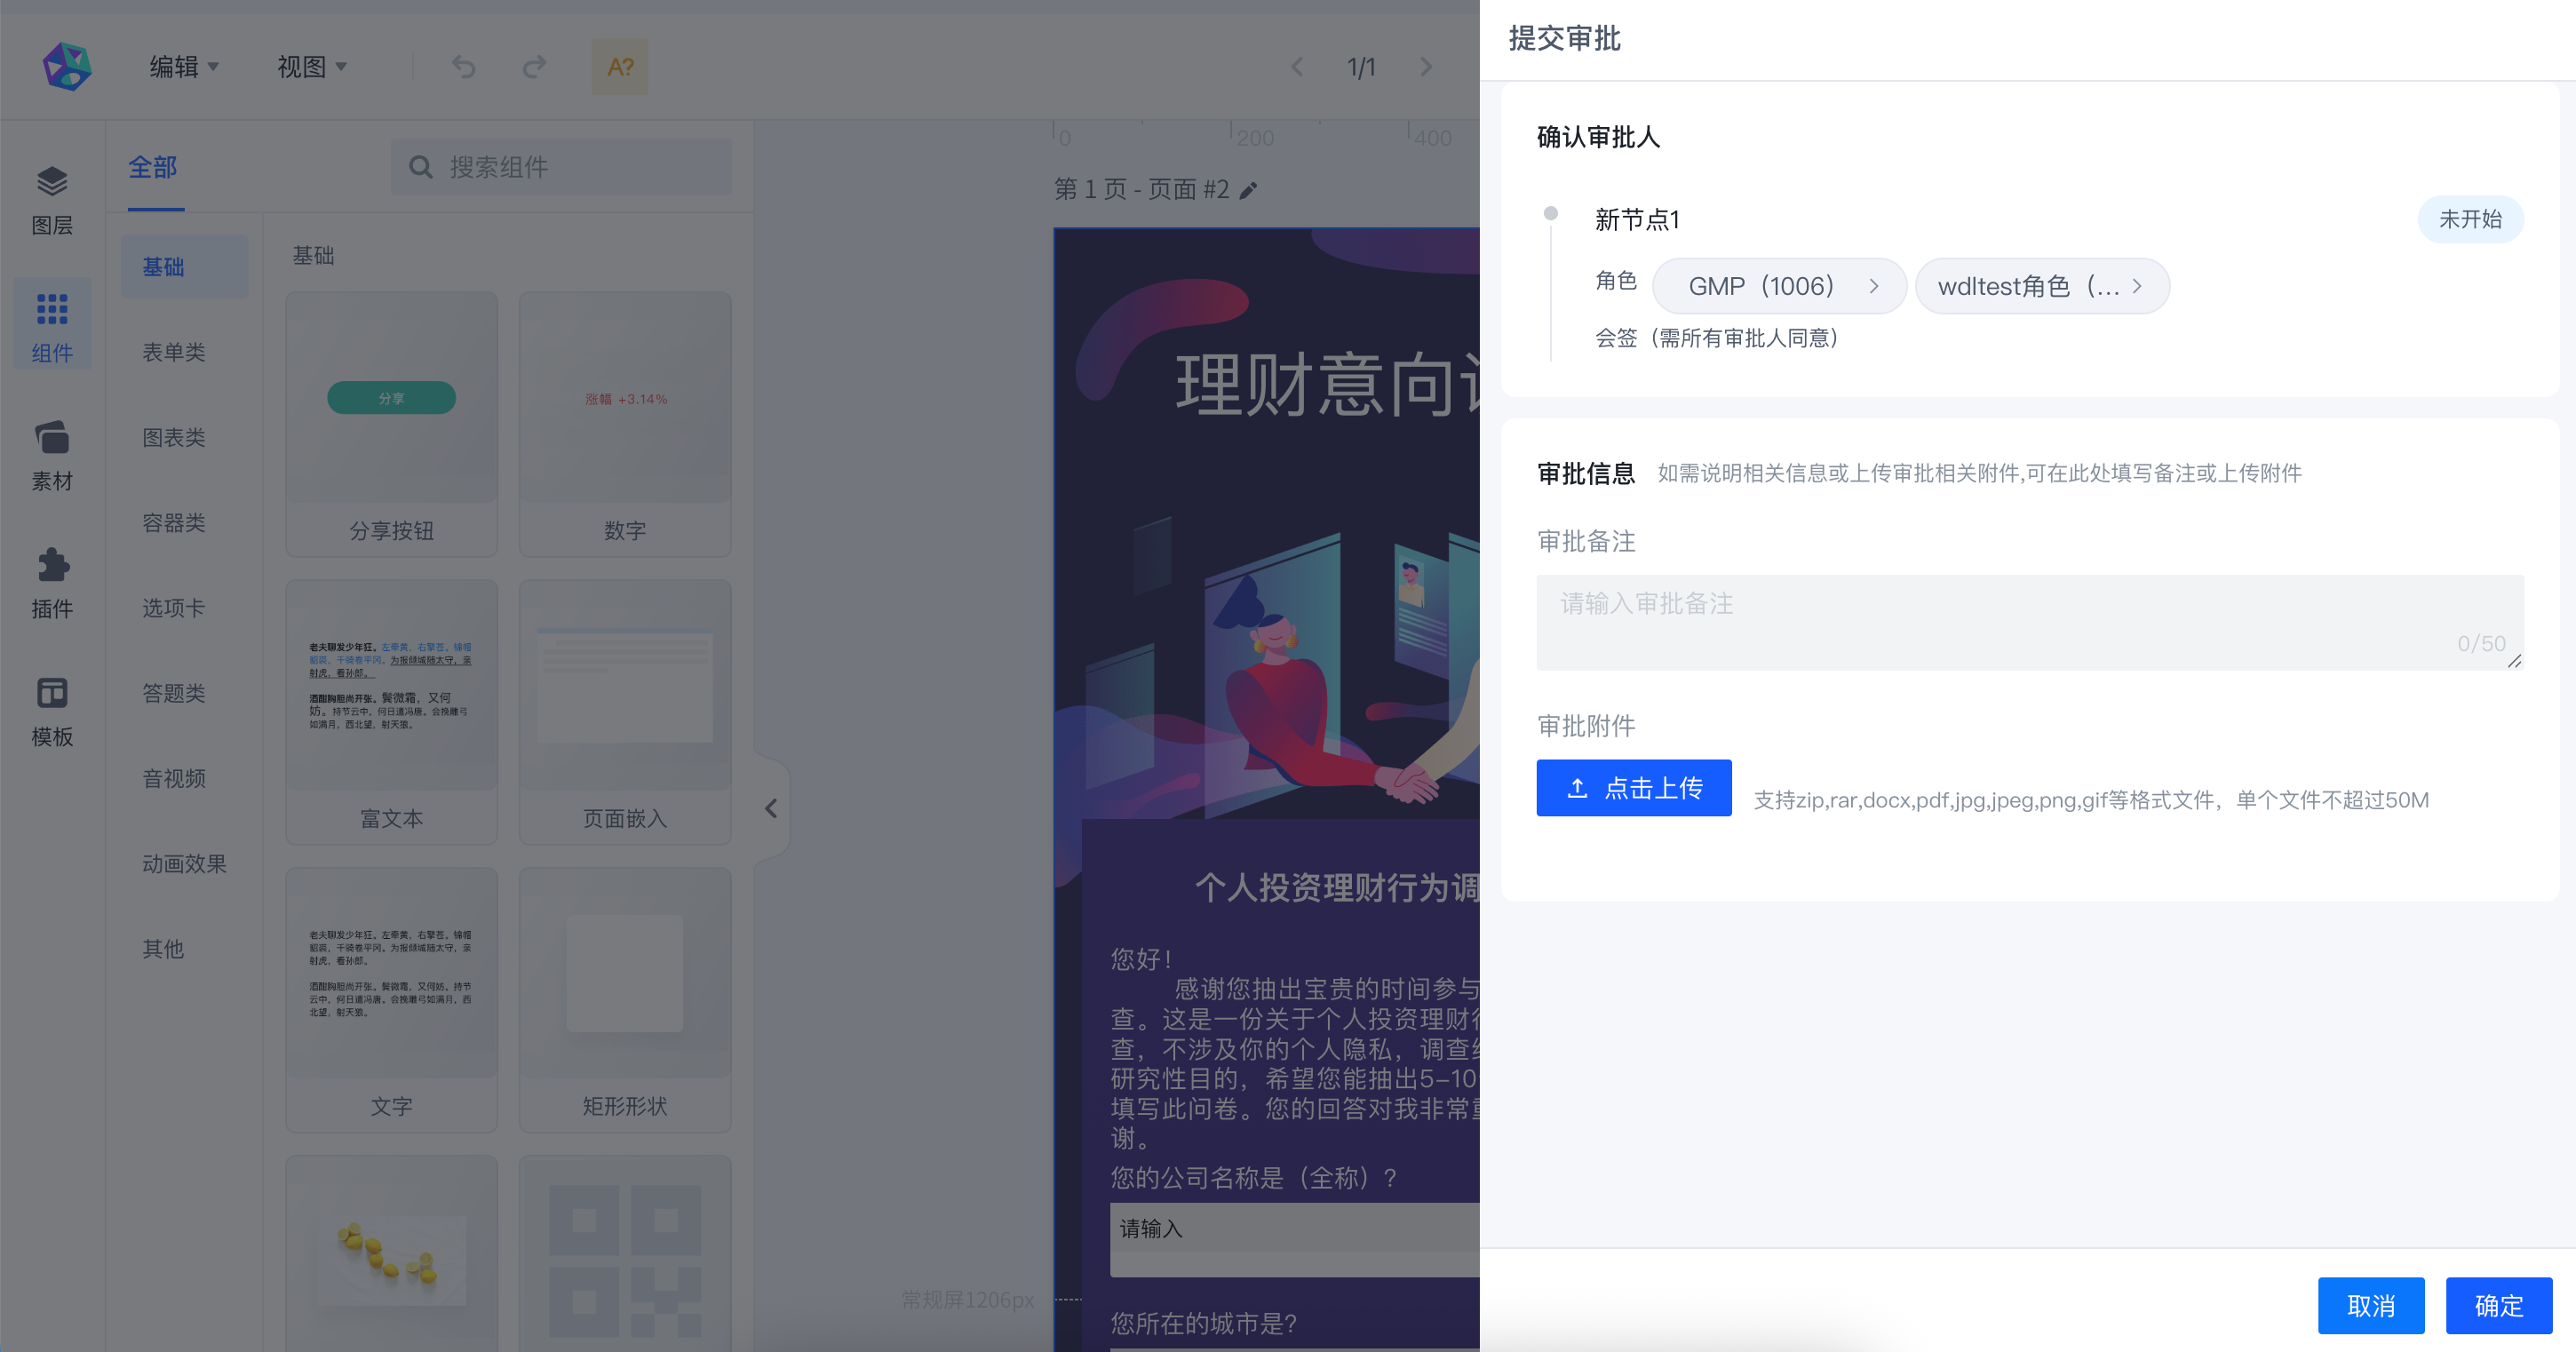Viewport: 2576px width, 1352px height.
Task: Select the 表单类 category tab
Action: pyautogui.click(x=174, y=352)
